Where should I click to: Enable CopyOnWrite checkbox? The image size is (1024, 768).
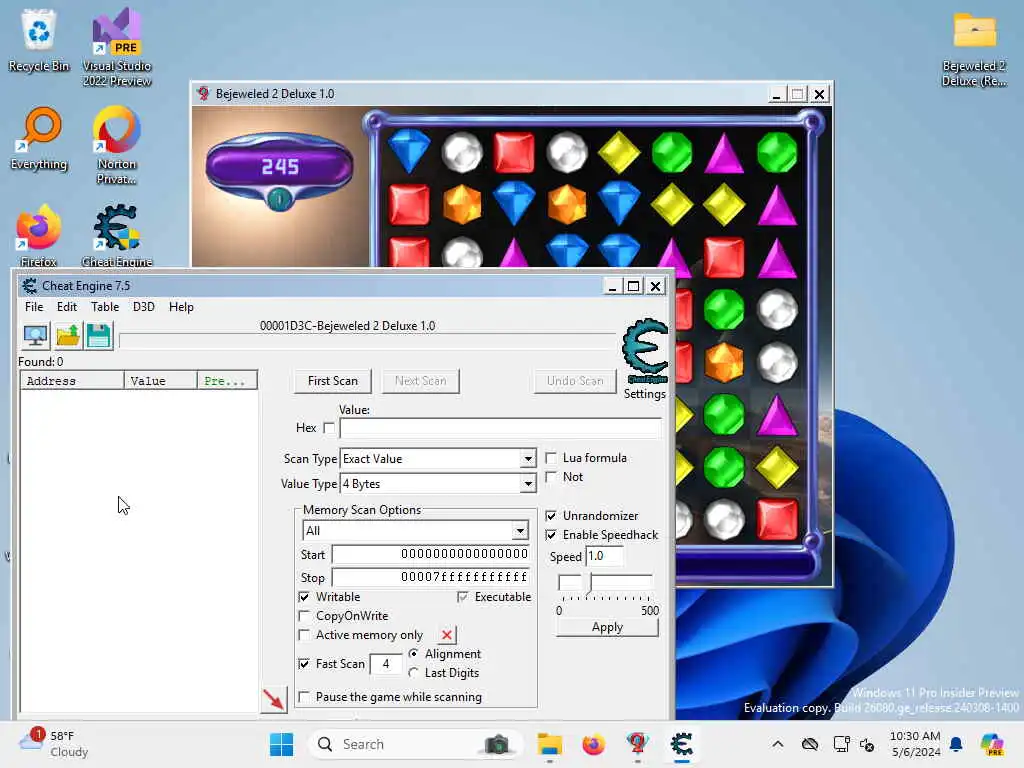click(x=304, y=616)
